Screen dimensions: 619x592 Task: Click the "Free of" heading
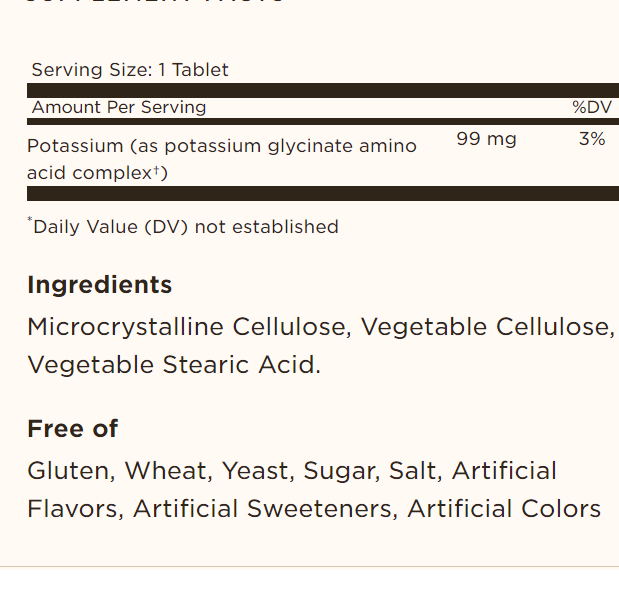tap(73, 429)
